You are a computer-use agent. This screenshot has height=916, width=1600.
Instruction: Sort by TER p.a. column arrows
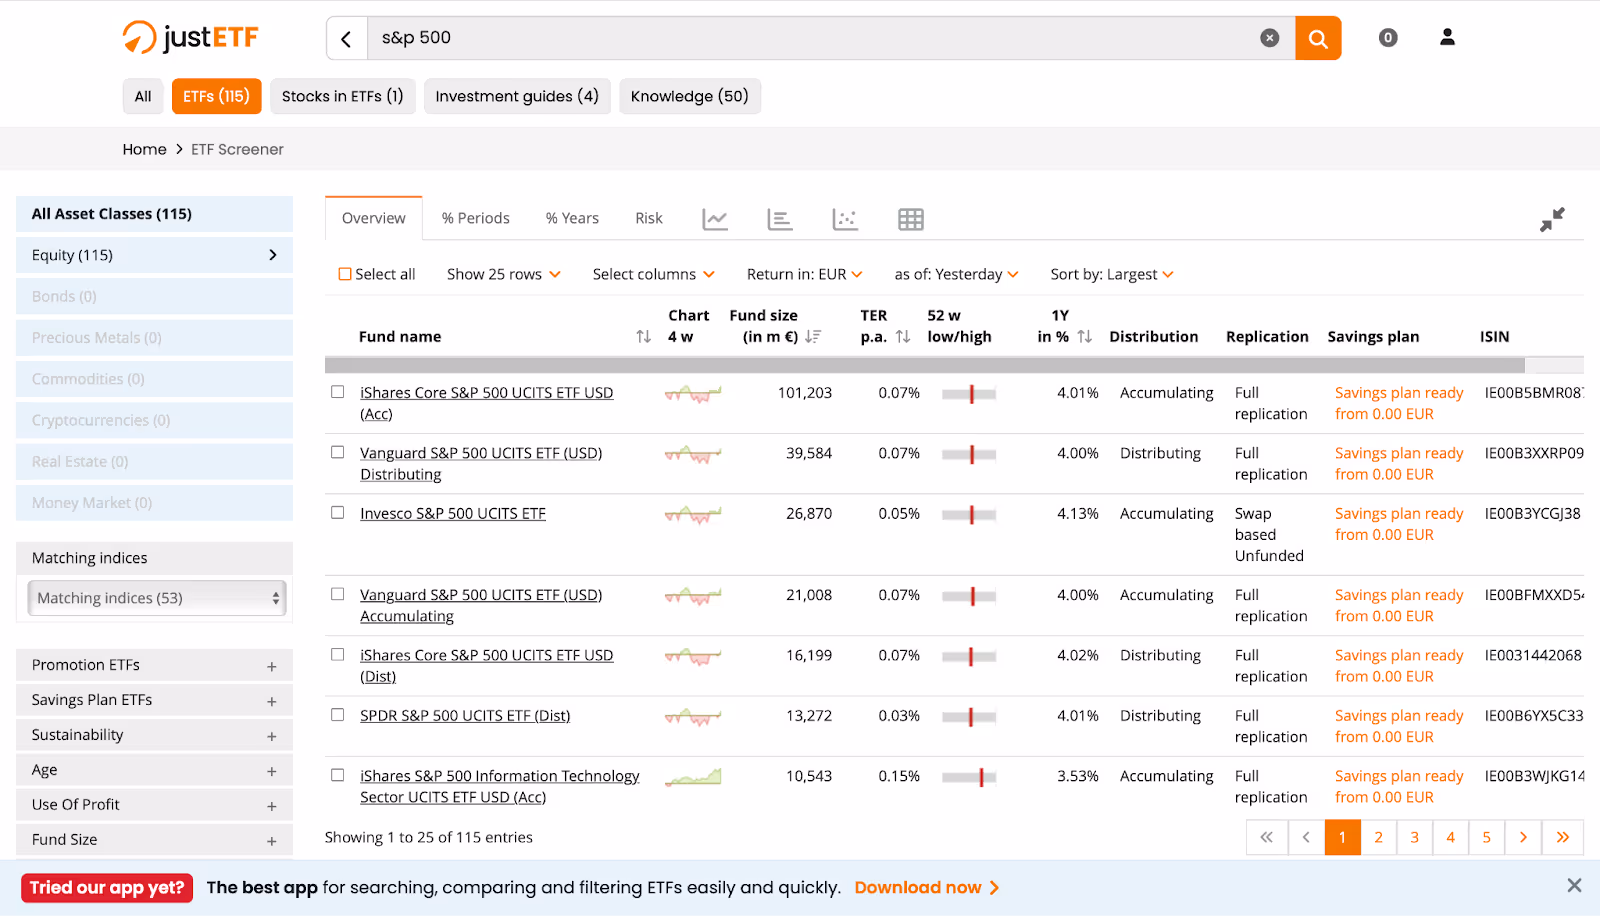[903, 337]
